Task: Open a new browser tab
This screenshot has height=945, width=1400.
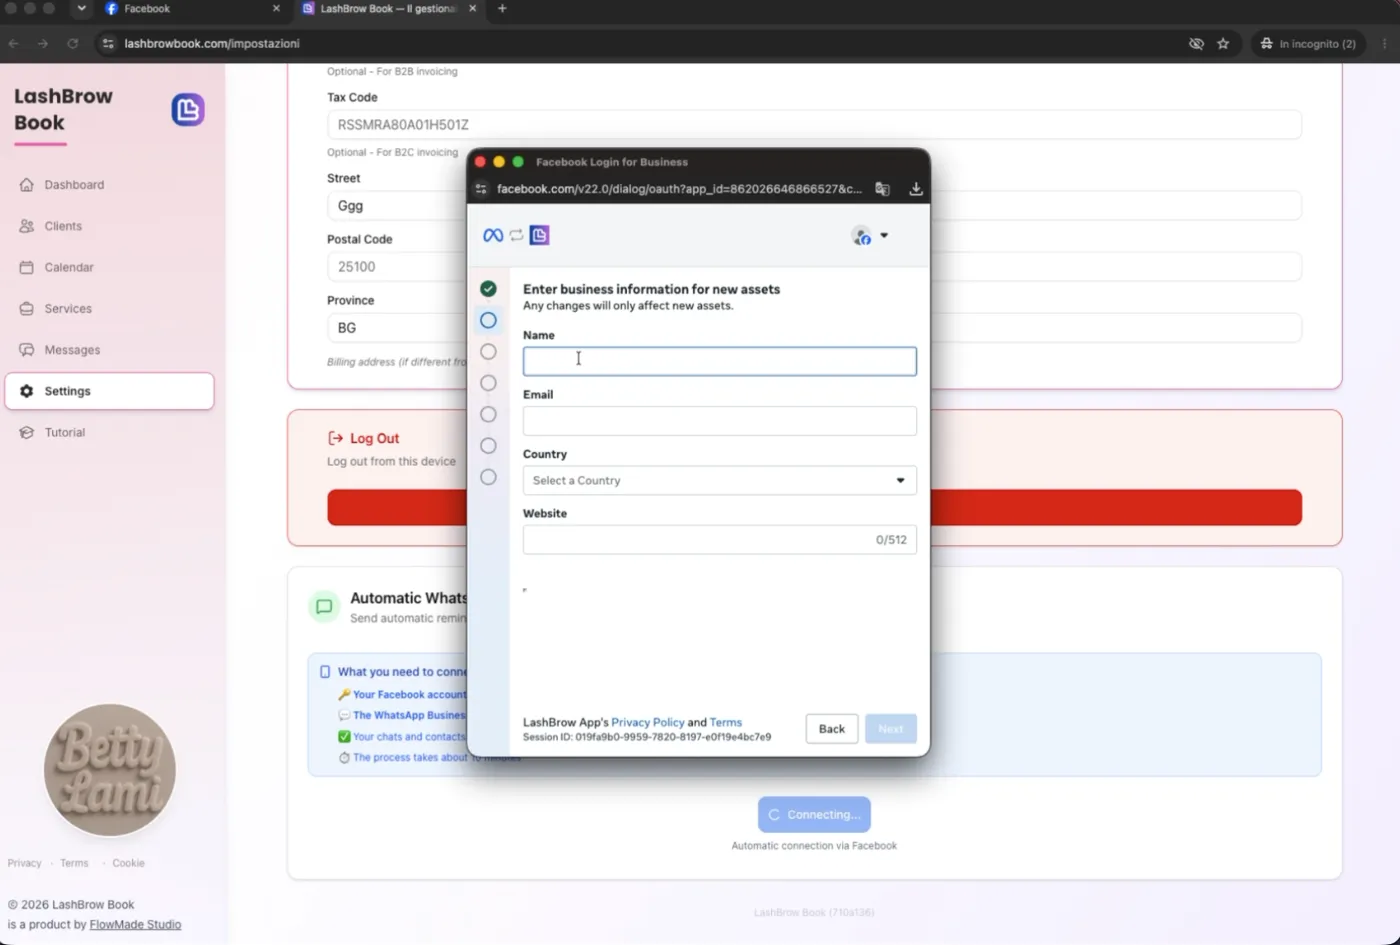Action: 502,9
